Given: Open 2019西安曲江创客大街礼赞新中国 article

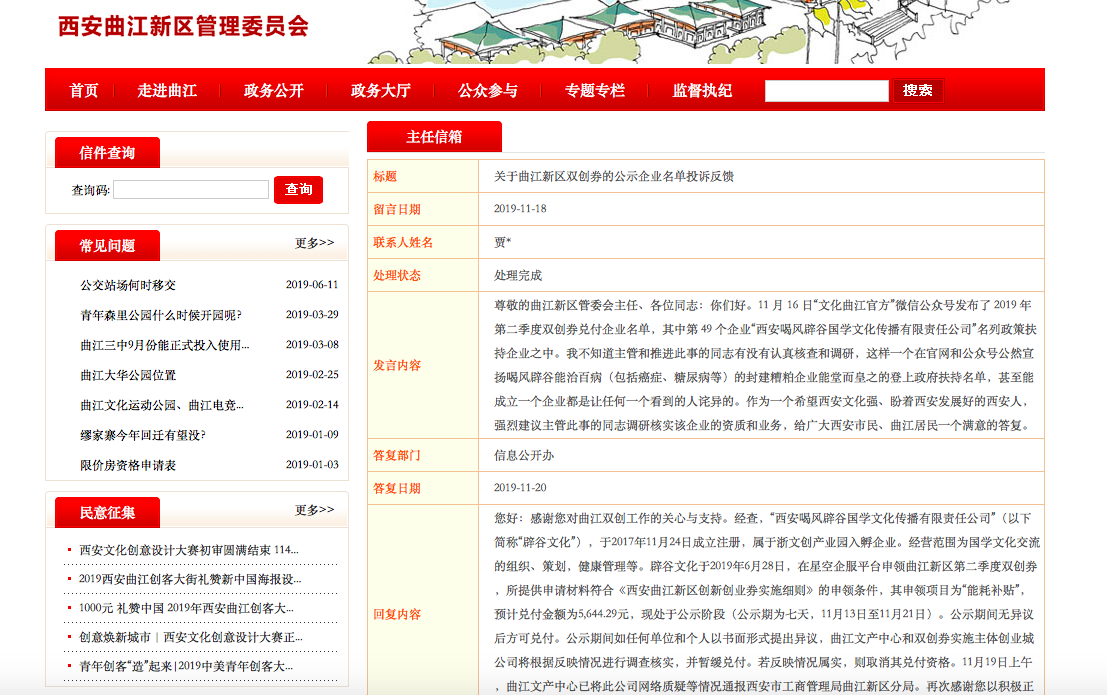Looking at the screenshot, I should coord(188,579).
